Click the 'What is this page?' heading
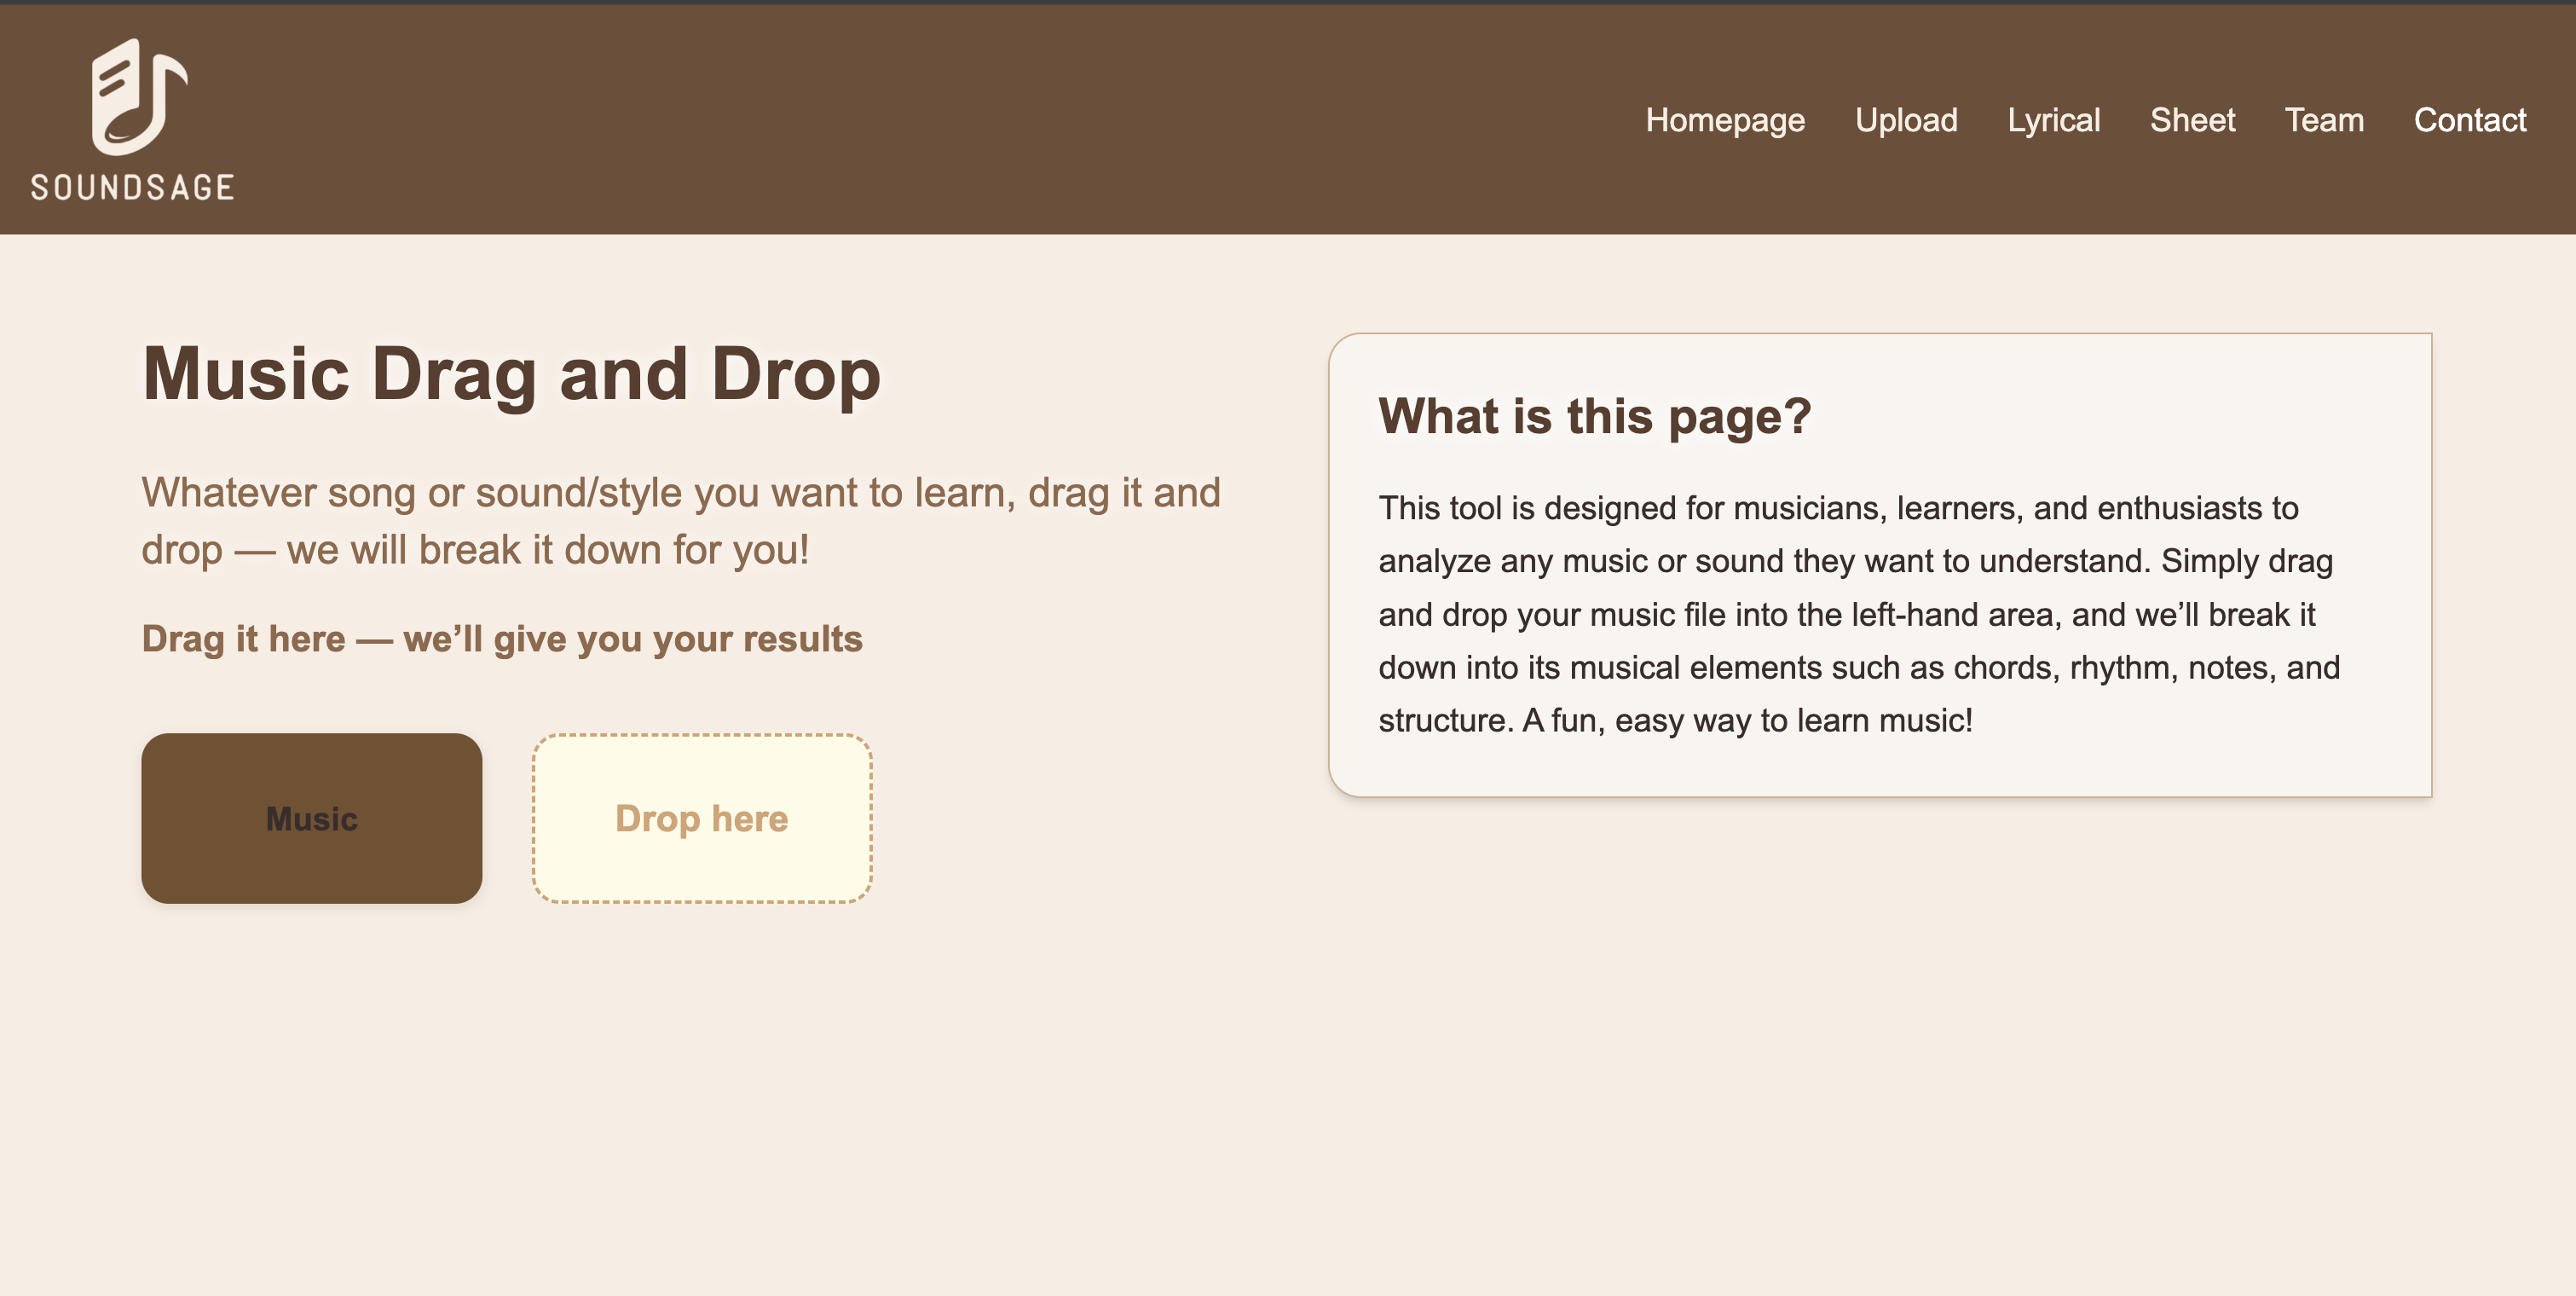The width and height of the screenshot is (2576, 1296). pos(1594,416)
